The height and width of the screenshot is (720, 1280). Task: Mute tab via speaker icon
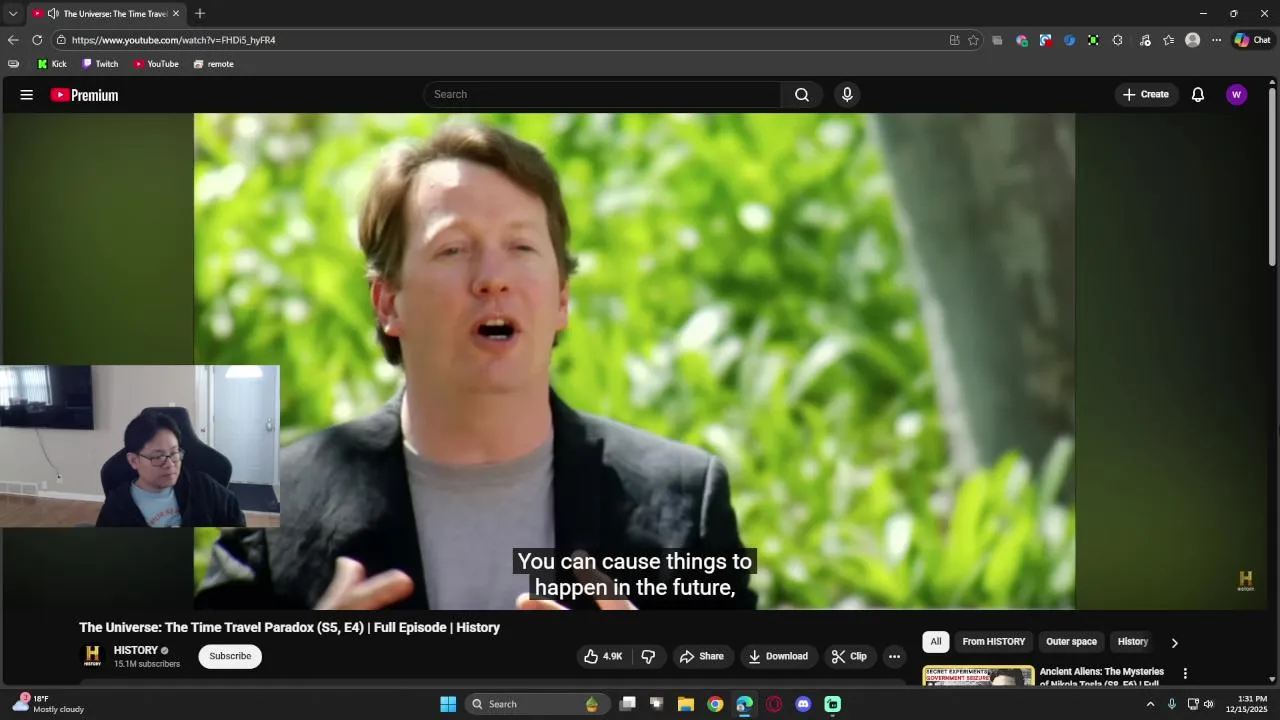click(x=53, y=14)
